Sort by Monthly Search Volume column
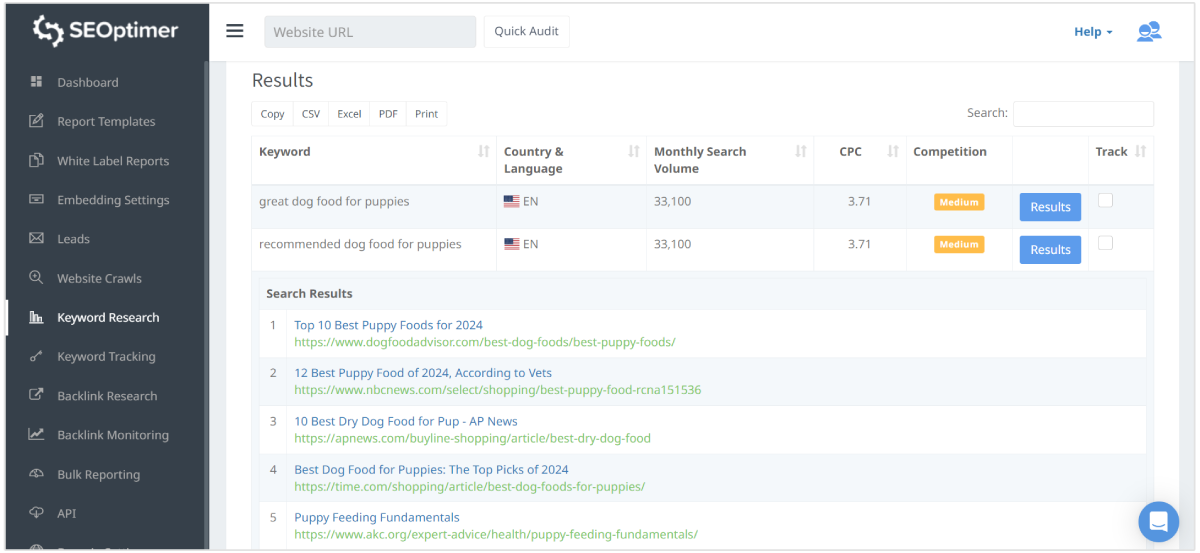1200x553 pixels. click(x=800, y=152)
